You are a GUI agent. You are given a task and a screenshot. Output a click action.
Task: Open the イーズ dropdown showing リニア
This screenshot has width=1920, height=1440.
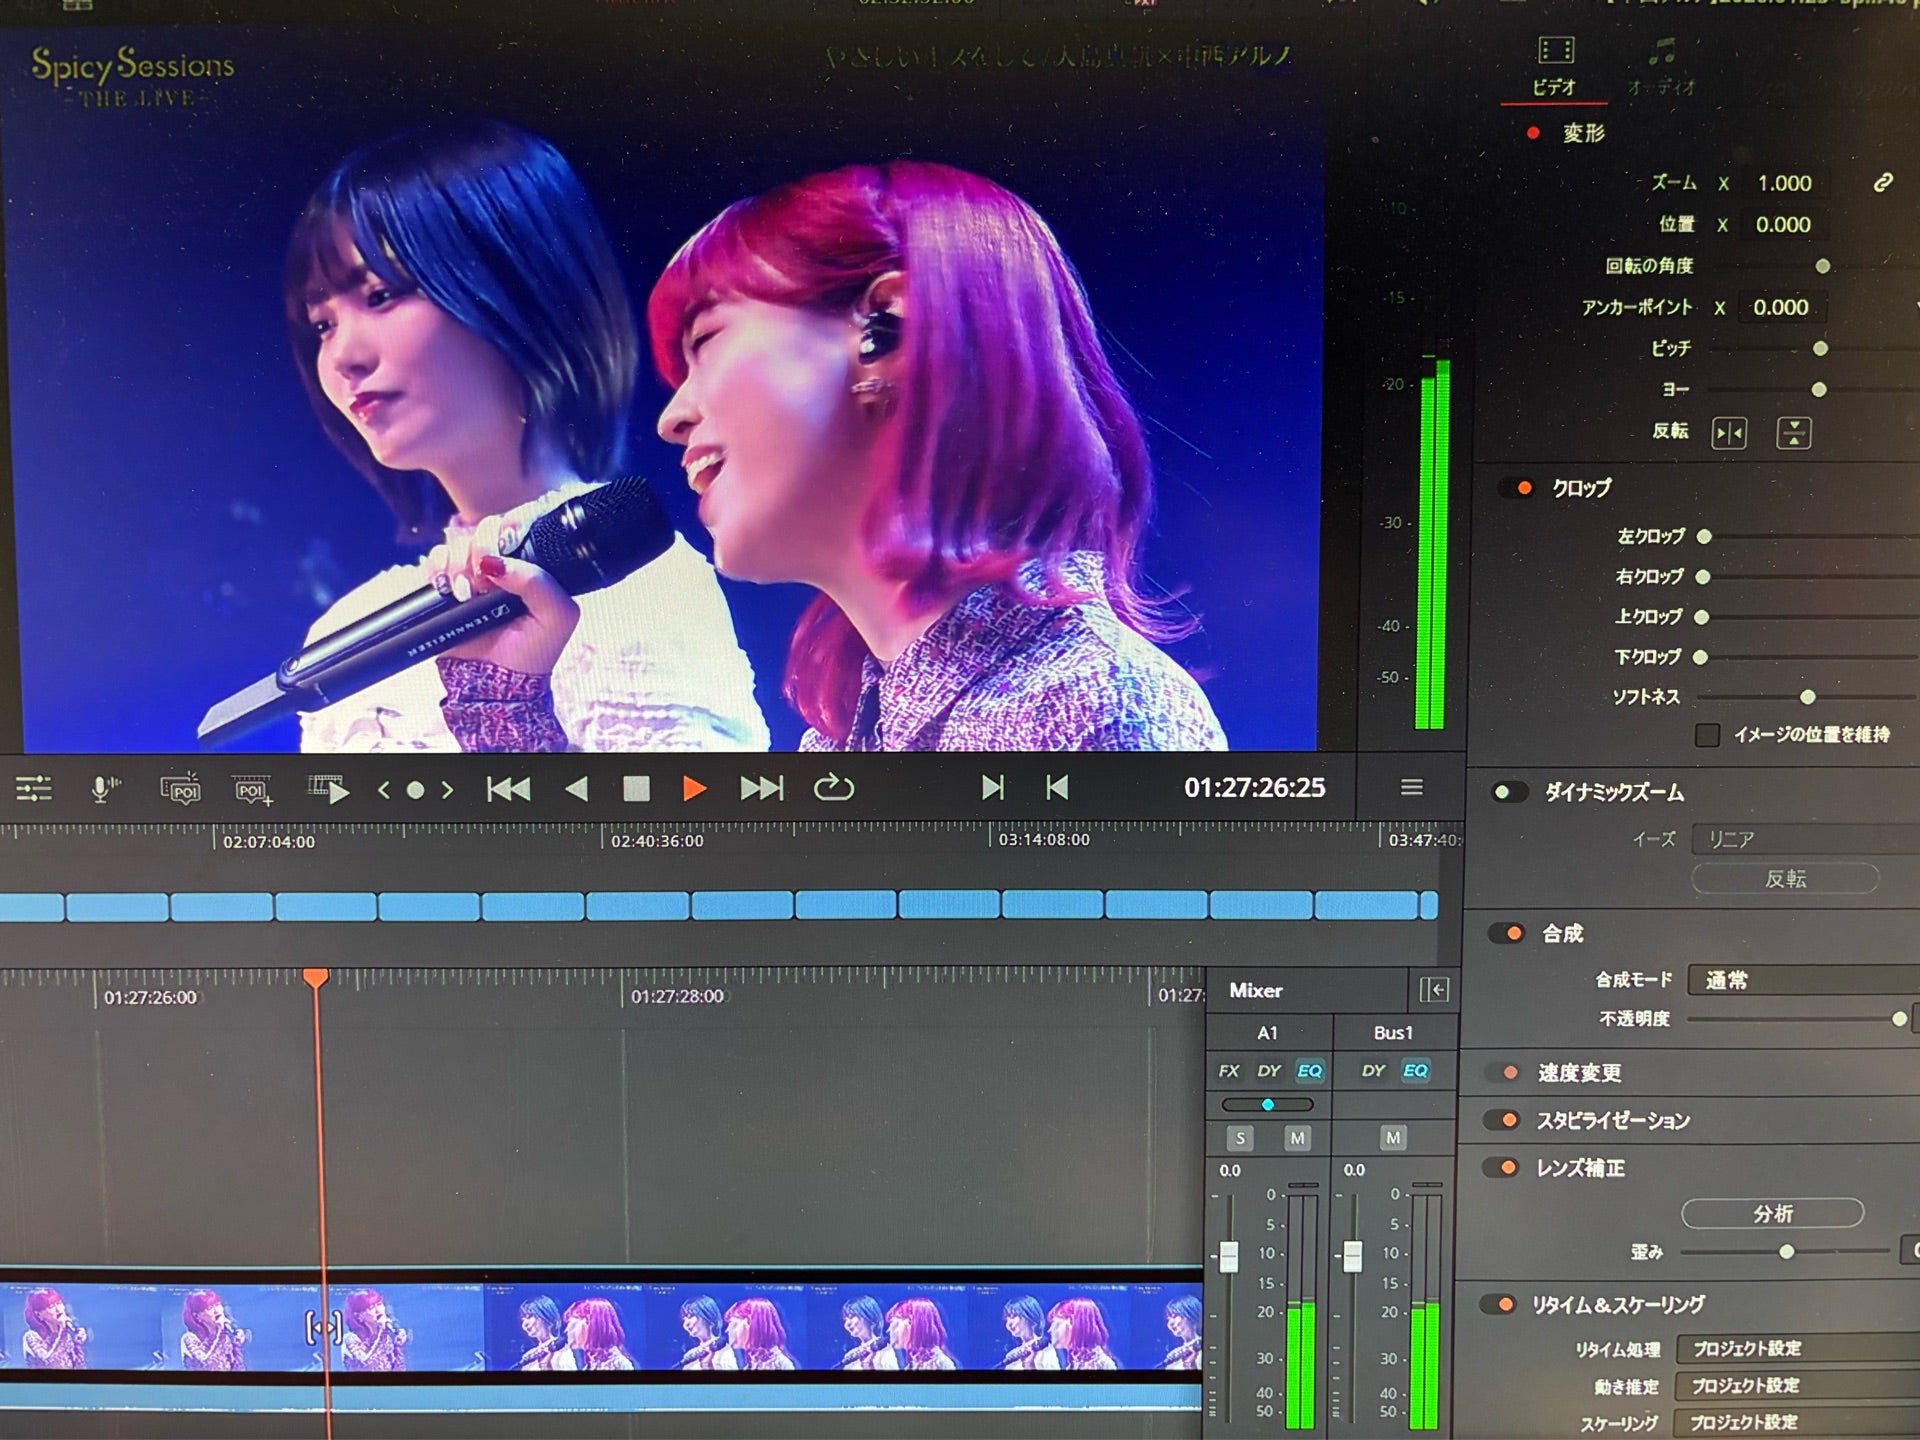[x=1805, y=839]
